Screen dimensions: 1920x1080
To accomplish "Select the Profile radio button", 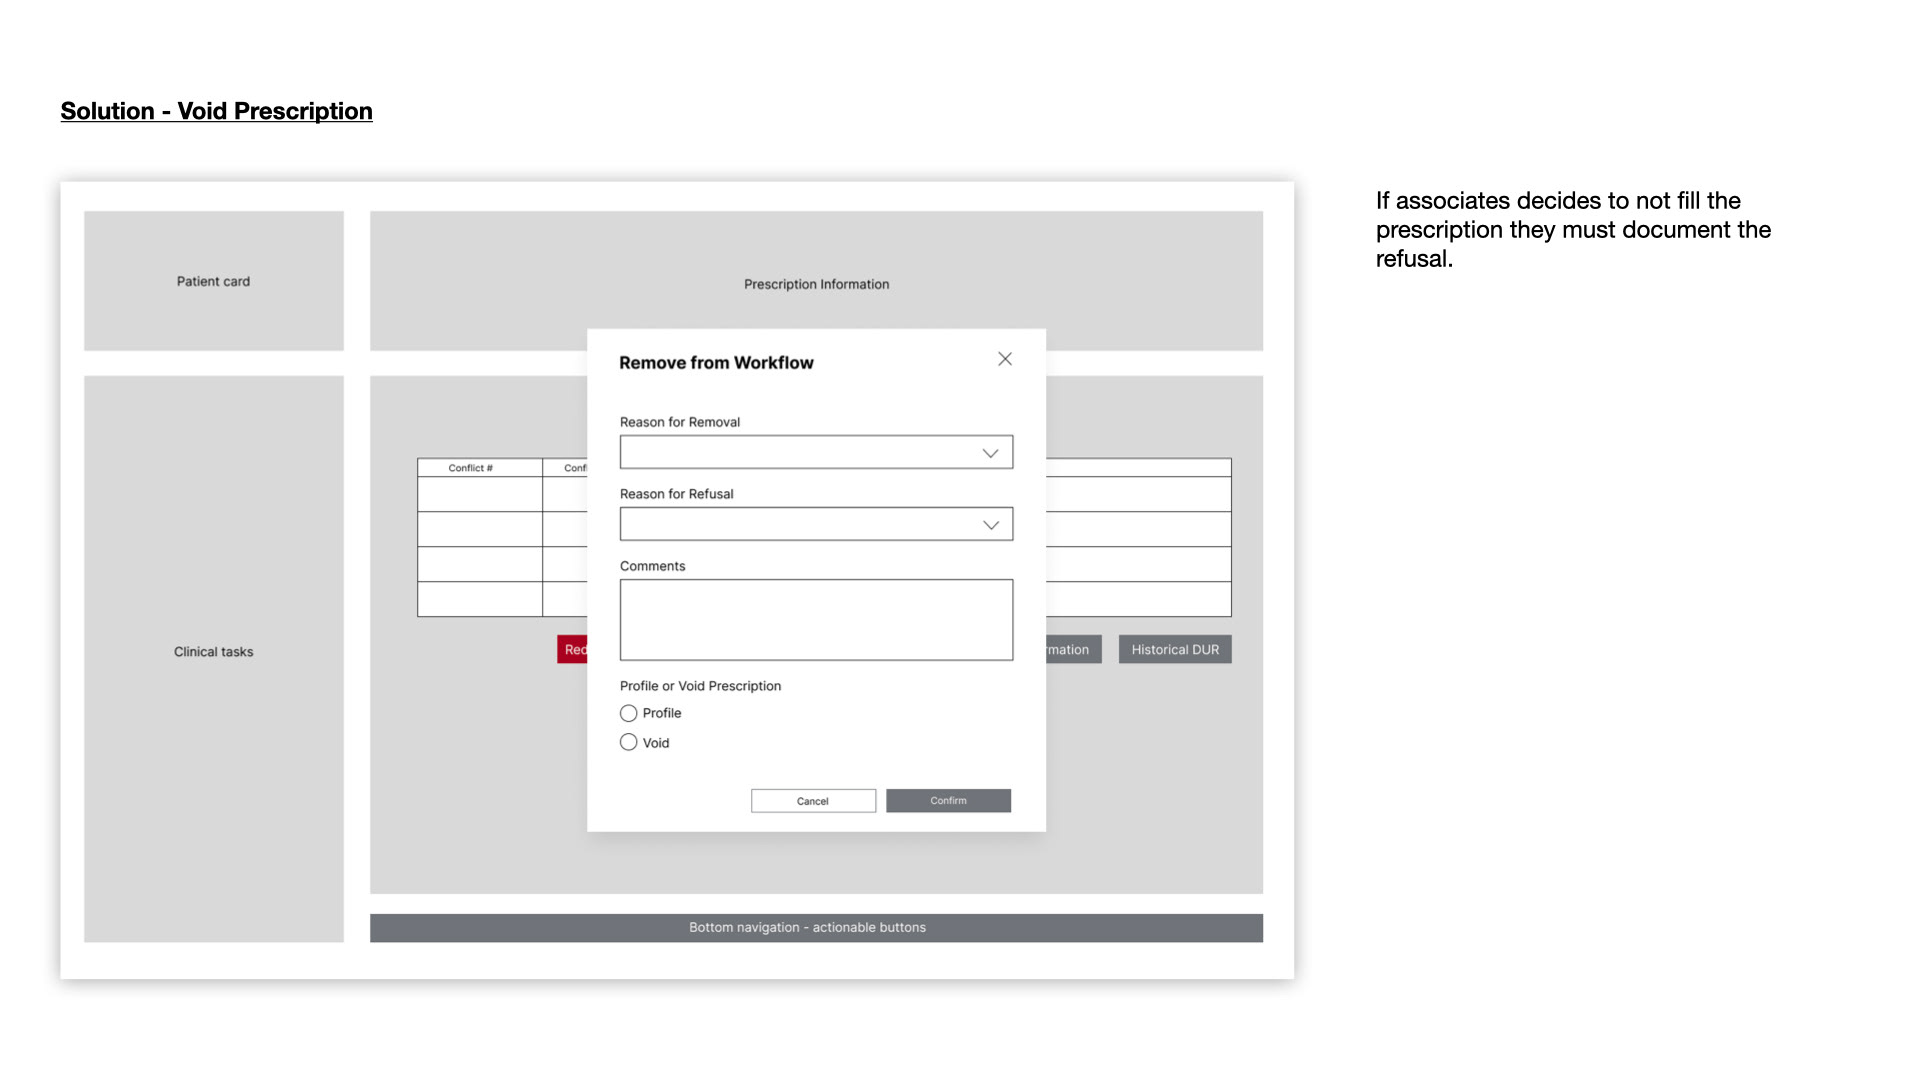I will coord(628,713).
